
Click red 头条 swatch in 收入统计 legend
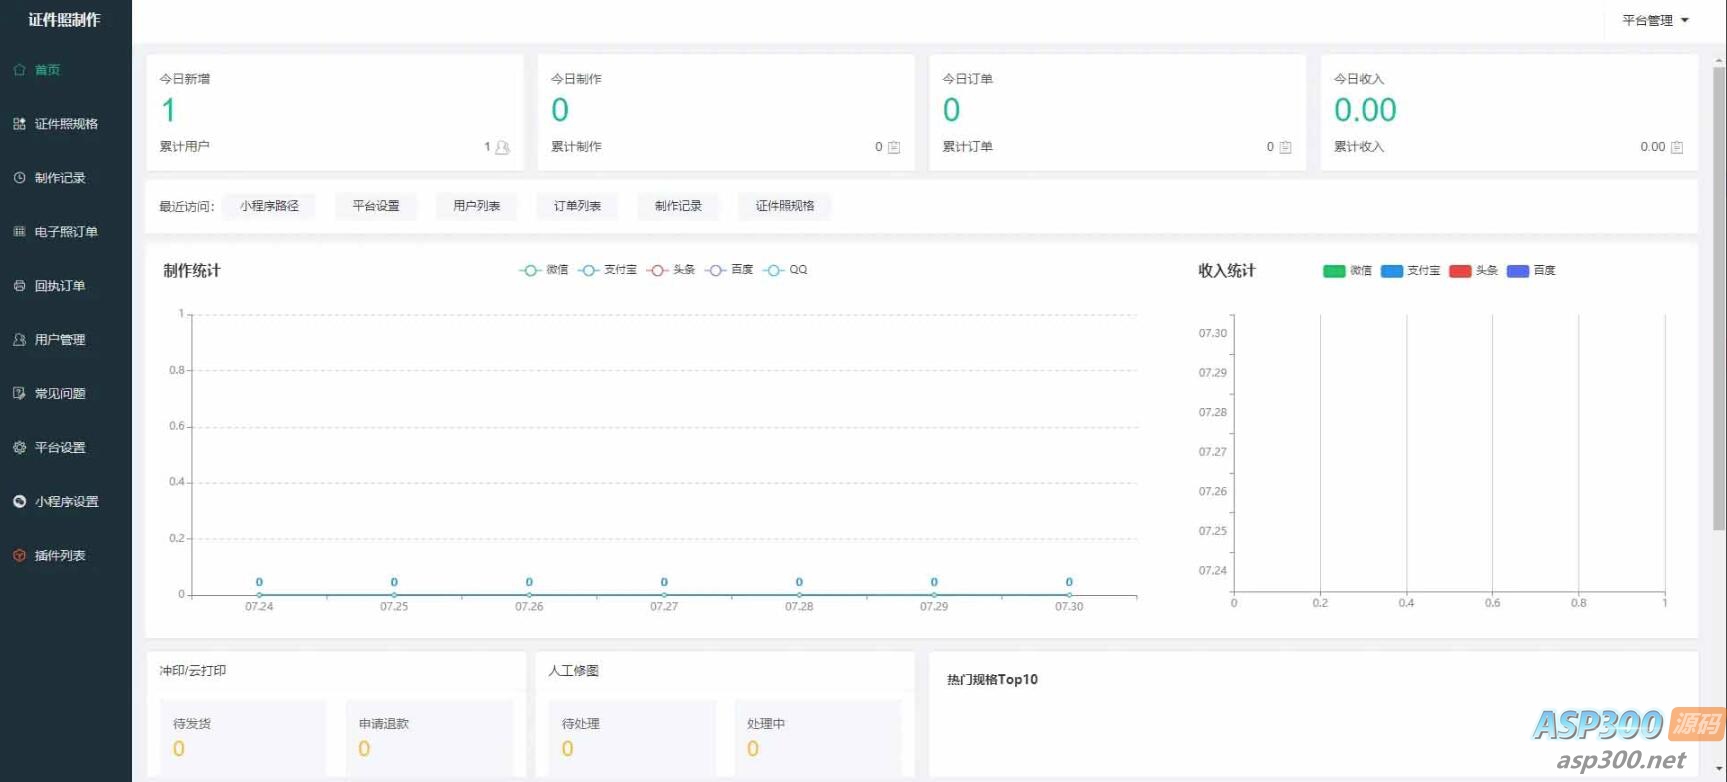1460,271
